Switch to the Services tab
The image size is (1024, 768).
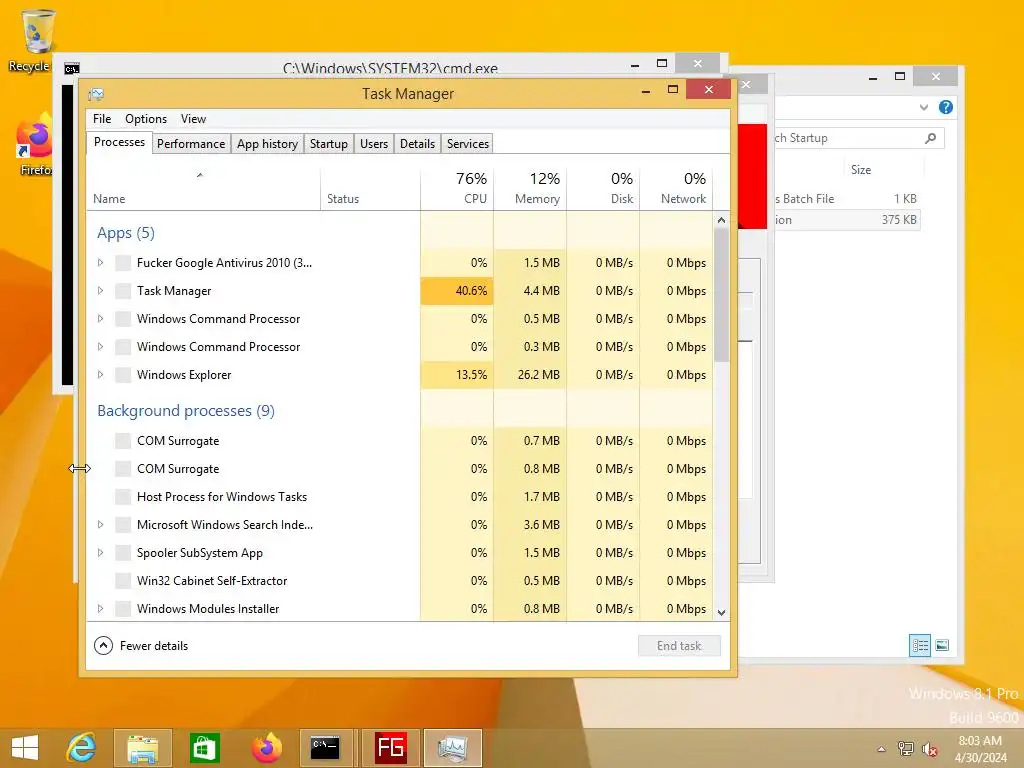468,144
